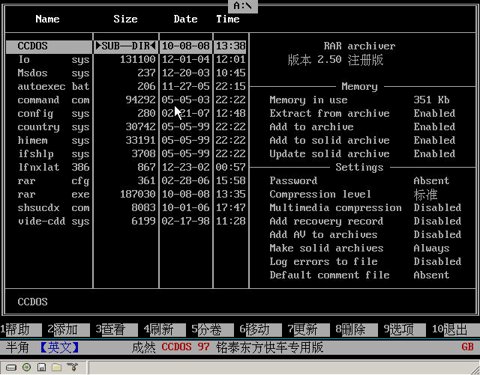
Task: Select the CCDOS sub-directory row
Action: [x=126, y=46]
